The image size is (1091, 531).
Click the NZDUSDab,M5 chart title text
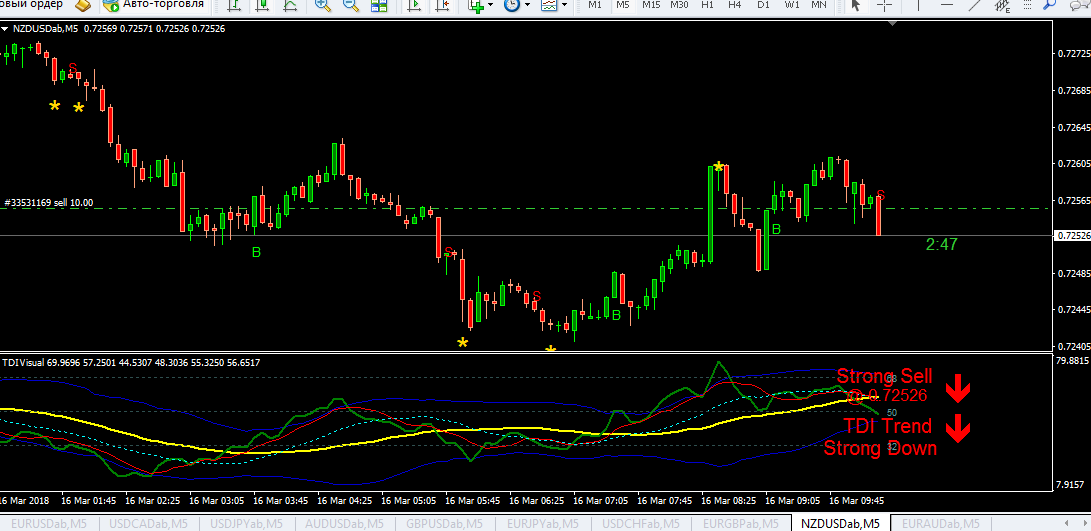[x=46, y=29]
